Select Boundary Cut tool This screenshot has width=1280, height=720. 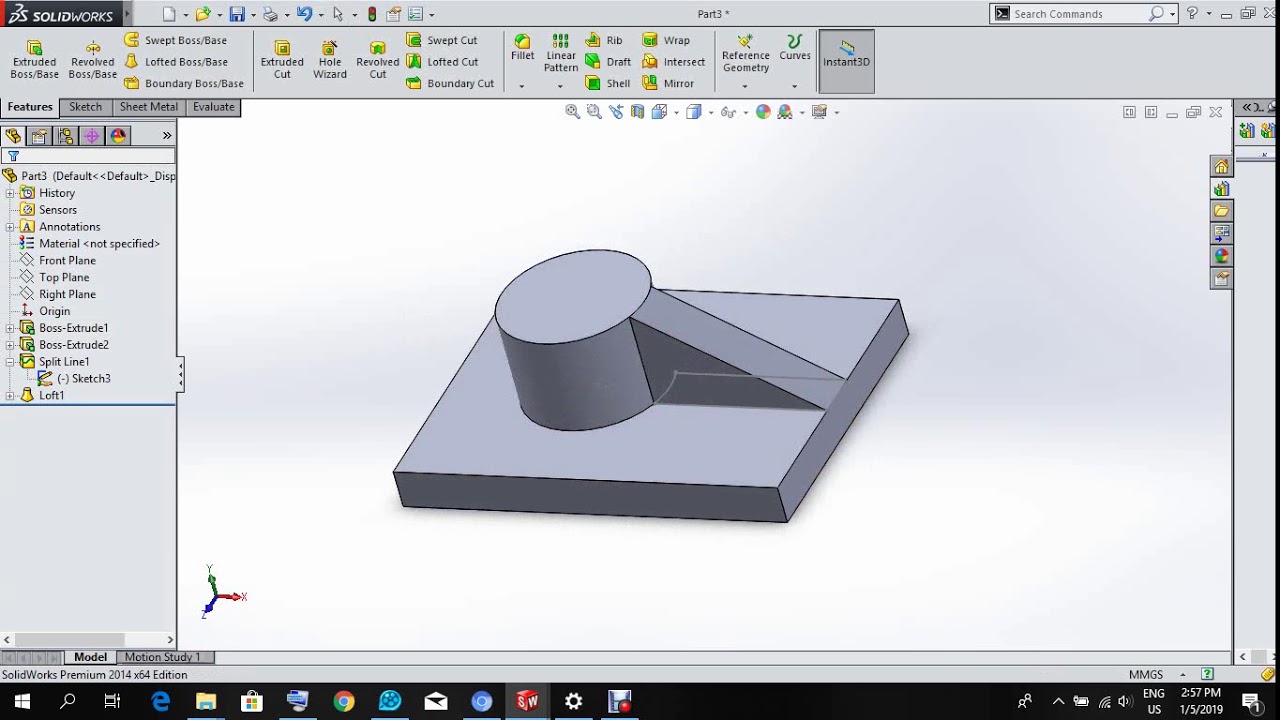click(x=450, y=83)
